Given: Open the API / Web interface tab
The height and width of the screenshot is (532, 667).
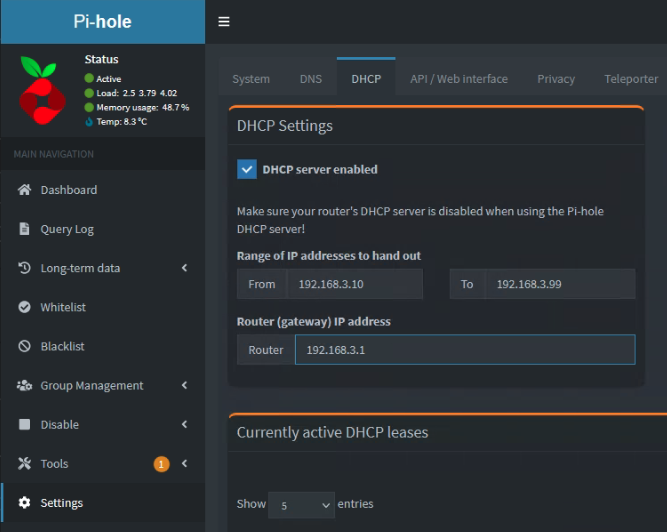Looking at the screenshot, I should [x=459, y=79].
